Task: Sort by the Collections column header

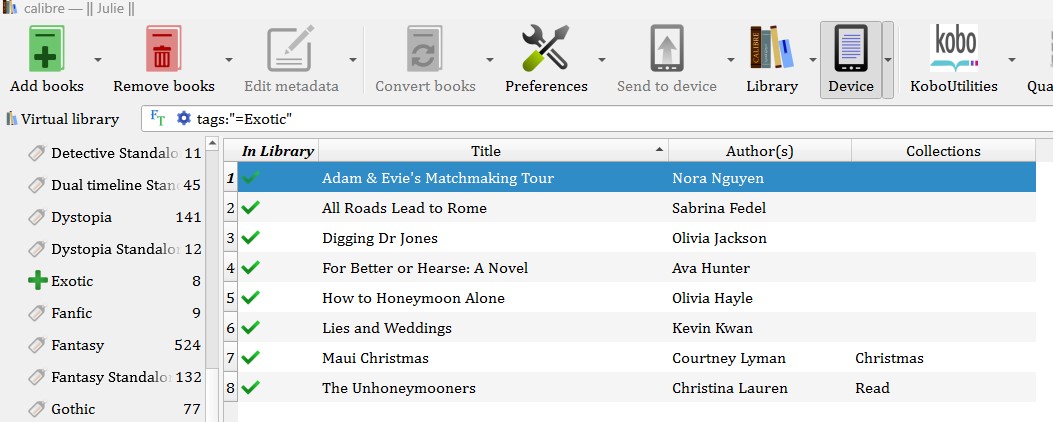Action: (943, 151)
